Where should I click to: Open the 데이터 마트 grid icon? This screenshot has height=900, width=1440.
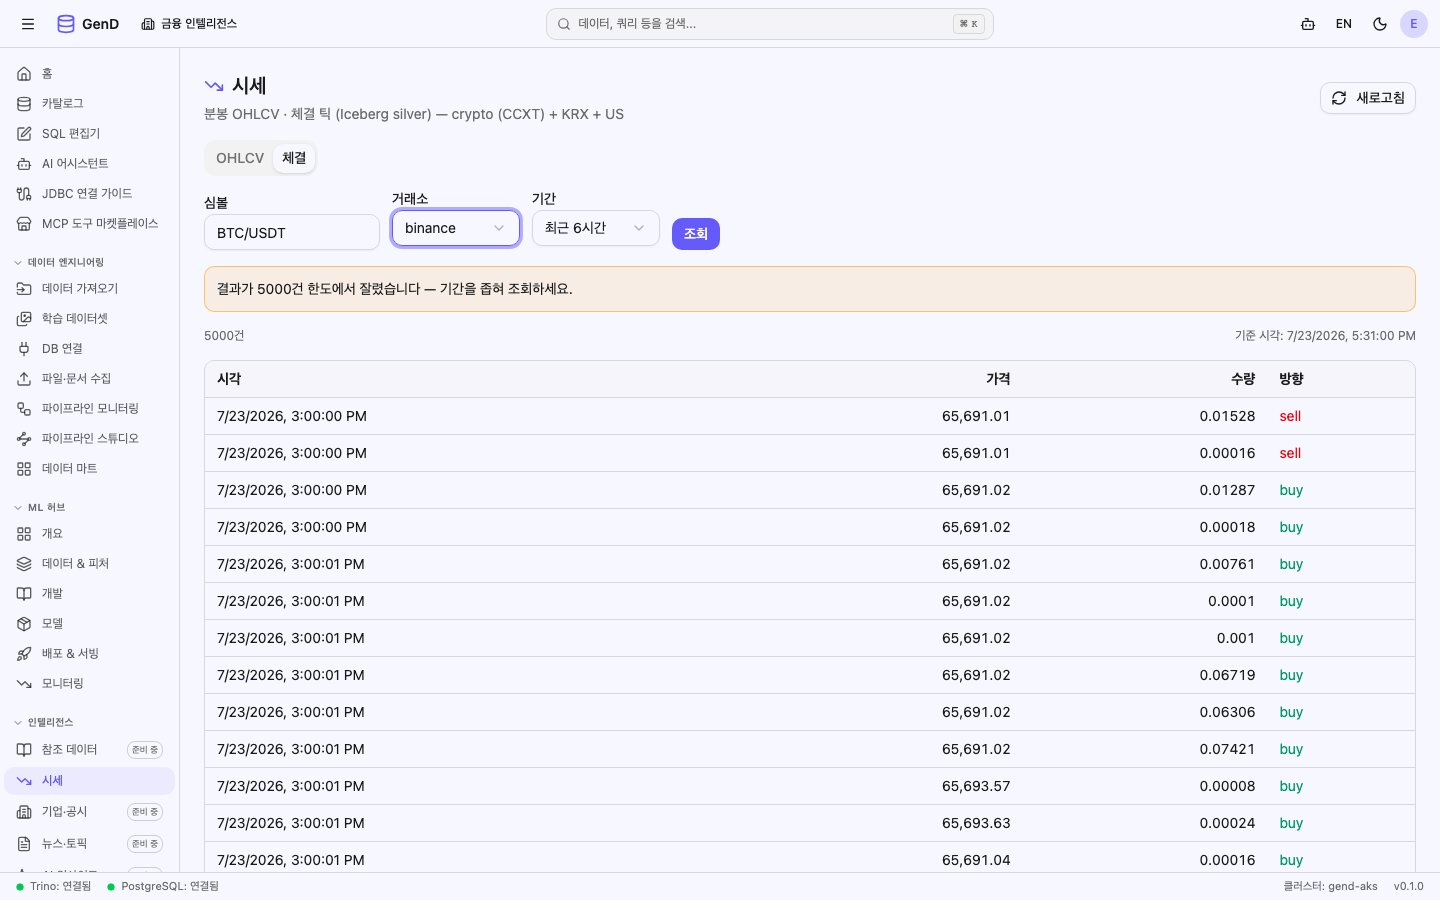click(24, 469)
